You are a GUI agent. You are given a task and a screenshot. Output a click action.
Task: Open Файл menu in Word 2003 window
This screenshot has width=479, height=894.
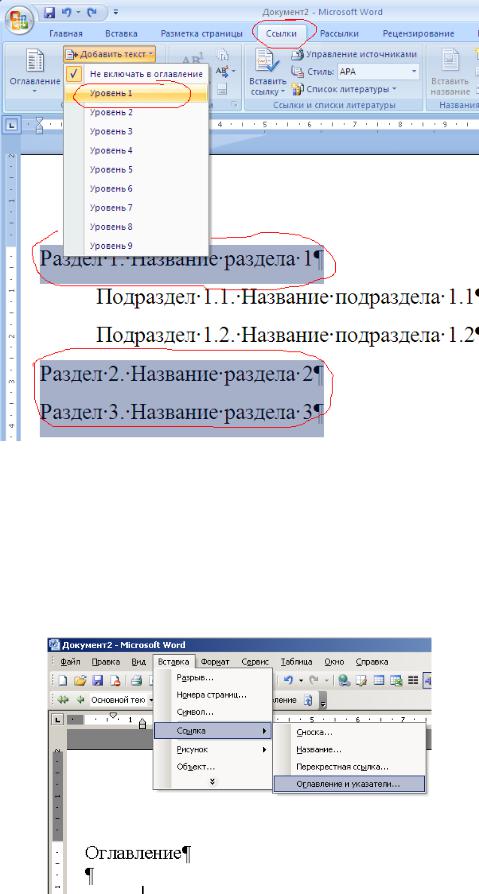point(70,662)
